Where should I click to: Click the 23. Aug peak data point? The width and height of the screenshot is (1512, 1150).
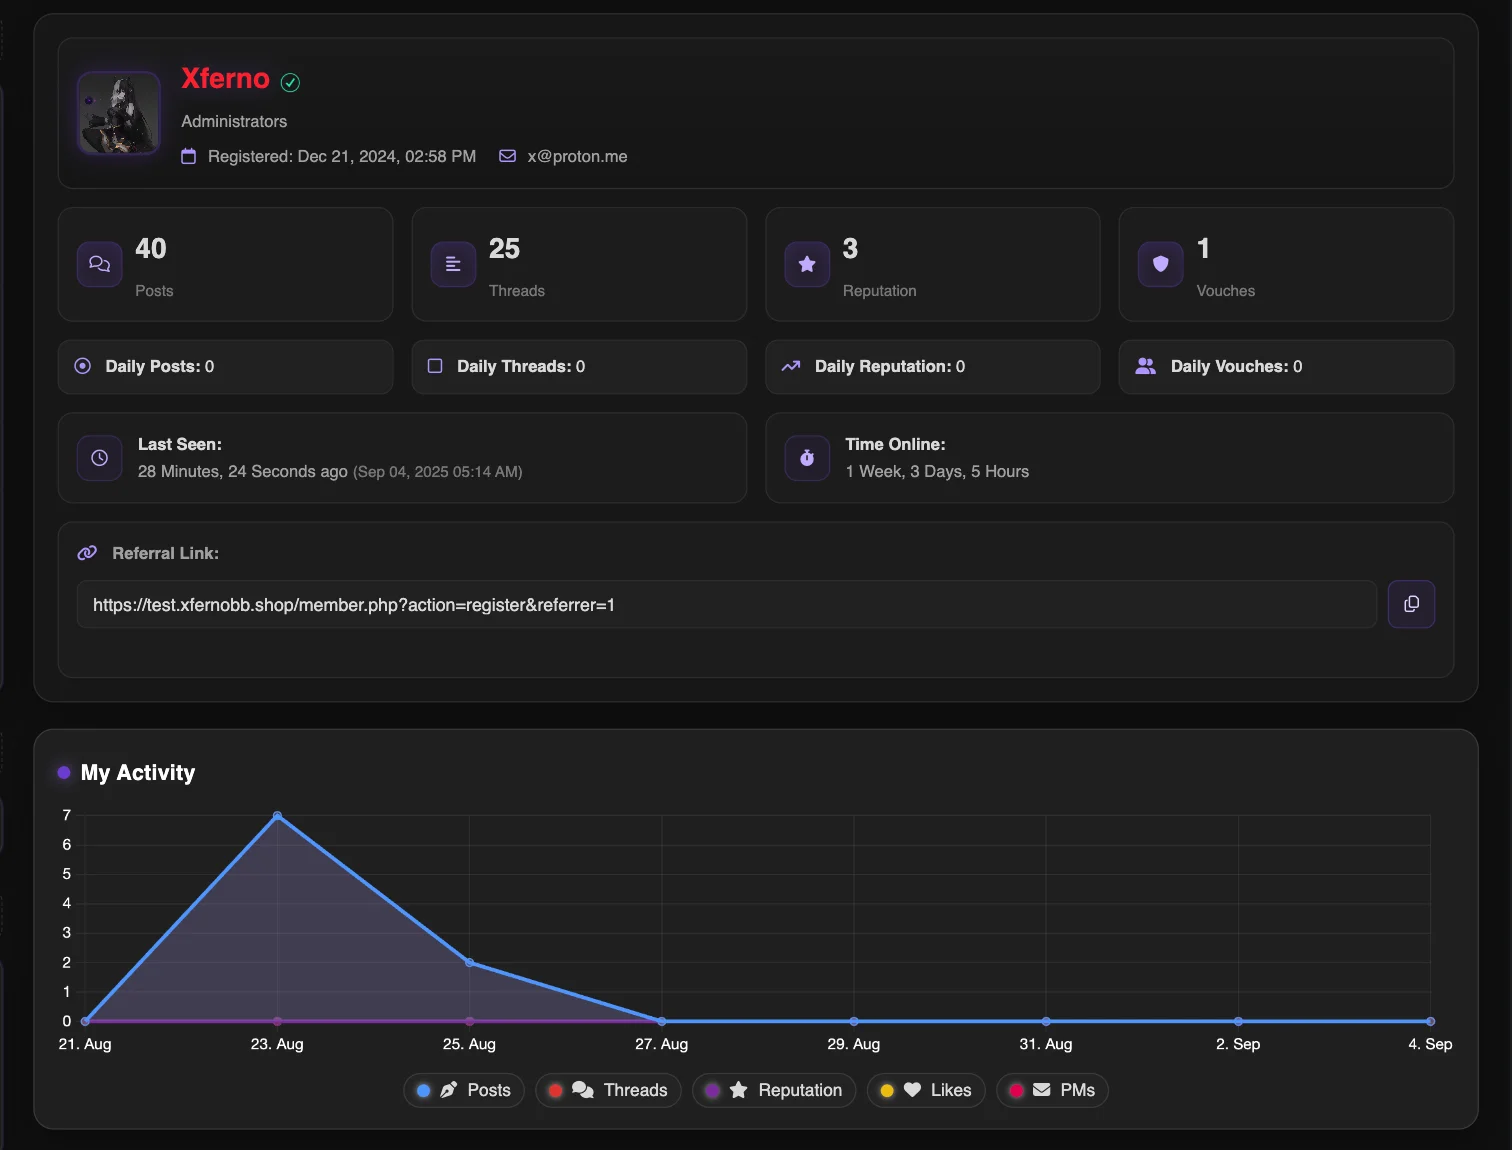pos(277,816)
